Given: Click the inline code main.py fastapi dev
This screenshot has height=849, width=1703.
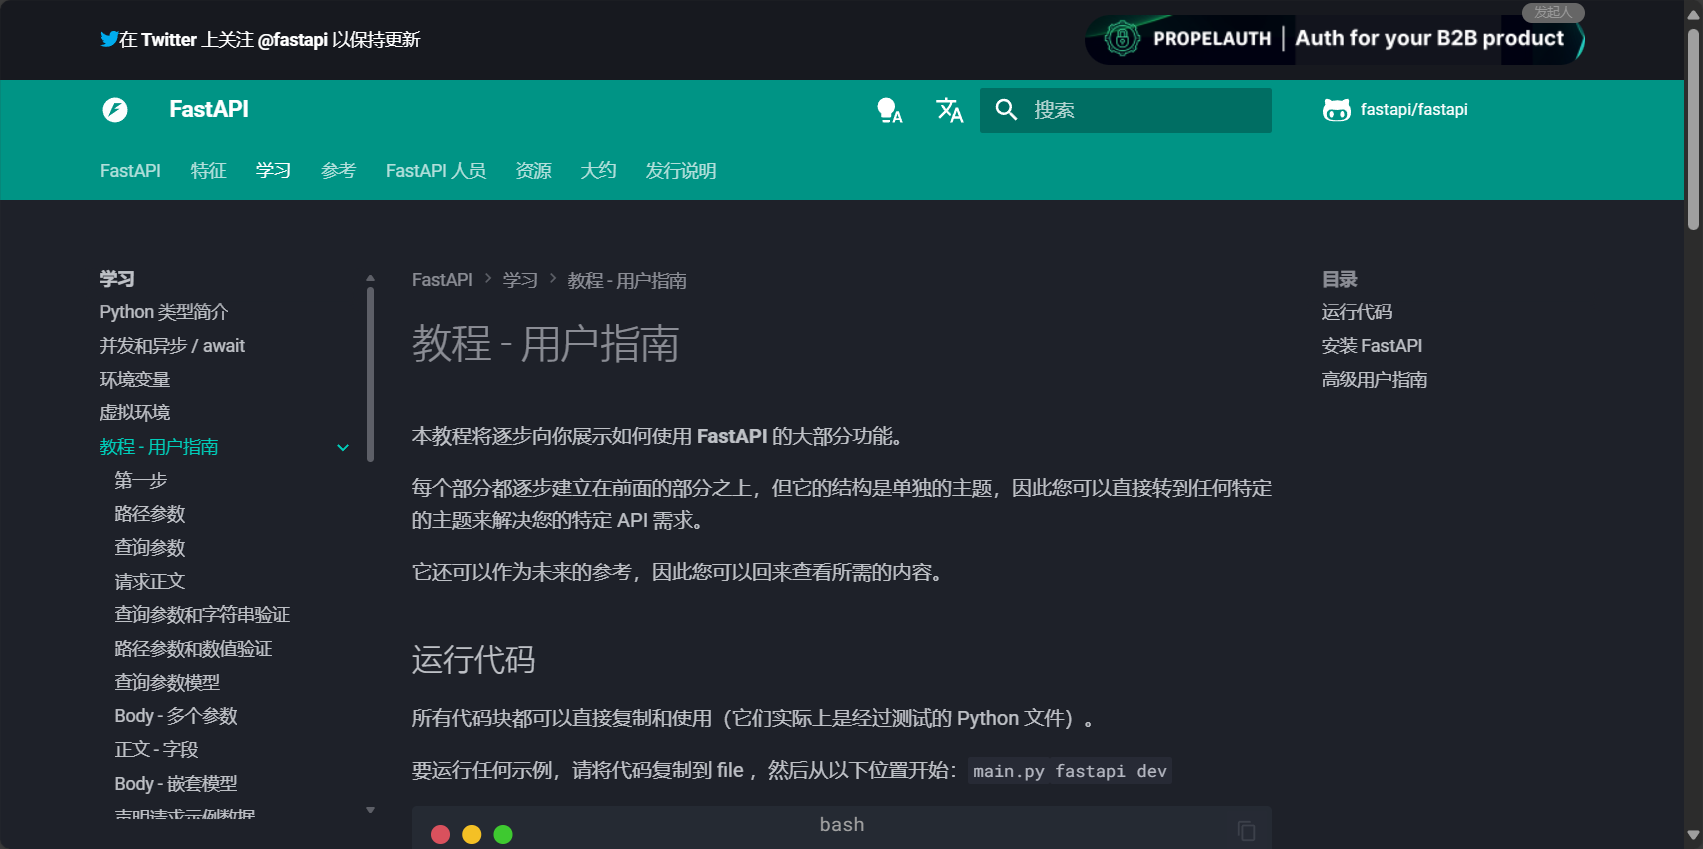Looking at the screenshot, I should (1070, 771).
